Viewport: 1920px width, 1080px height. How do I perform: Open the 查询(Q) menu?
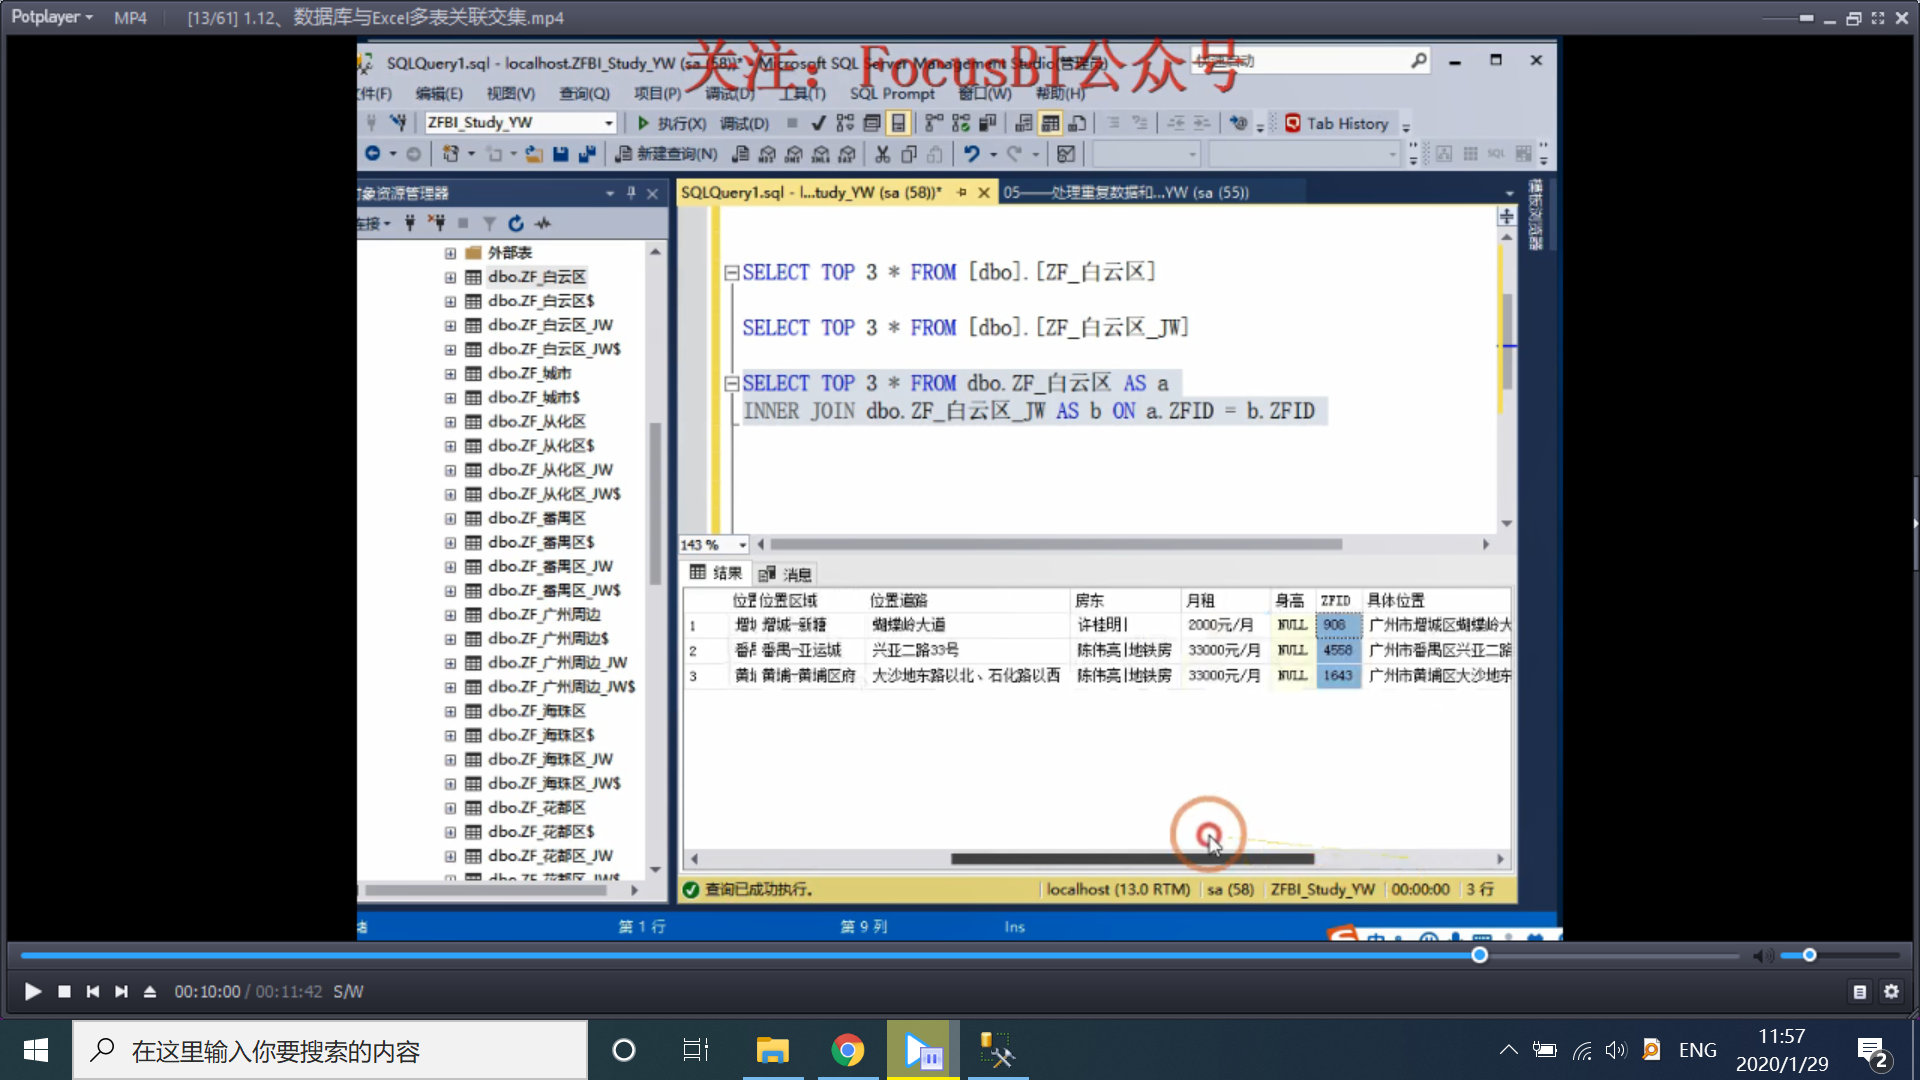point(584,93)
